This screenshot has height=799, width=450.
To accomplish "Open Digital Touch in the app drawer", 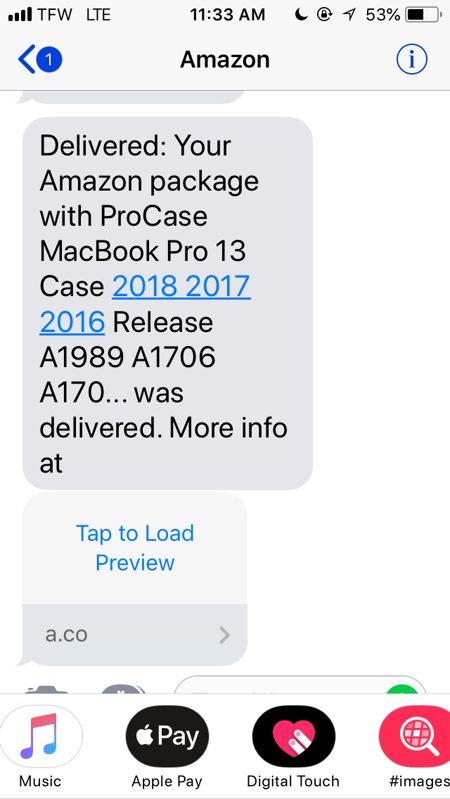I will tap(294, 736).
